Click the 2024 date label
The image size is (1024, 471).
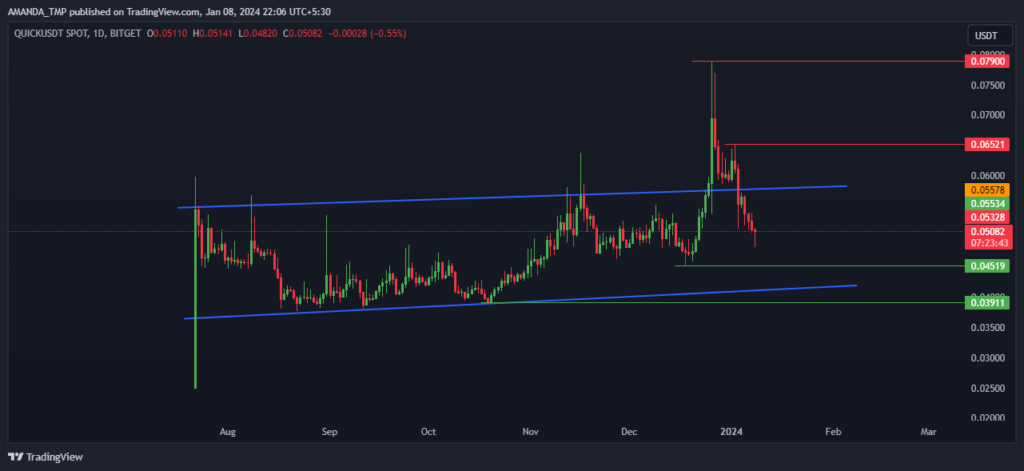[x=731, y=432]
